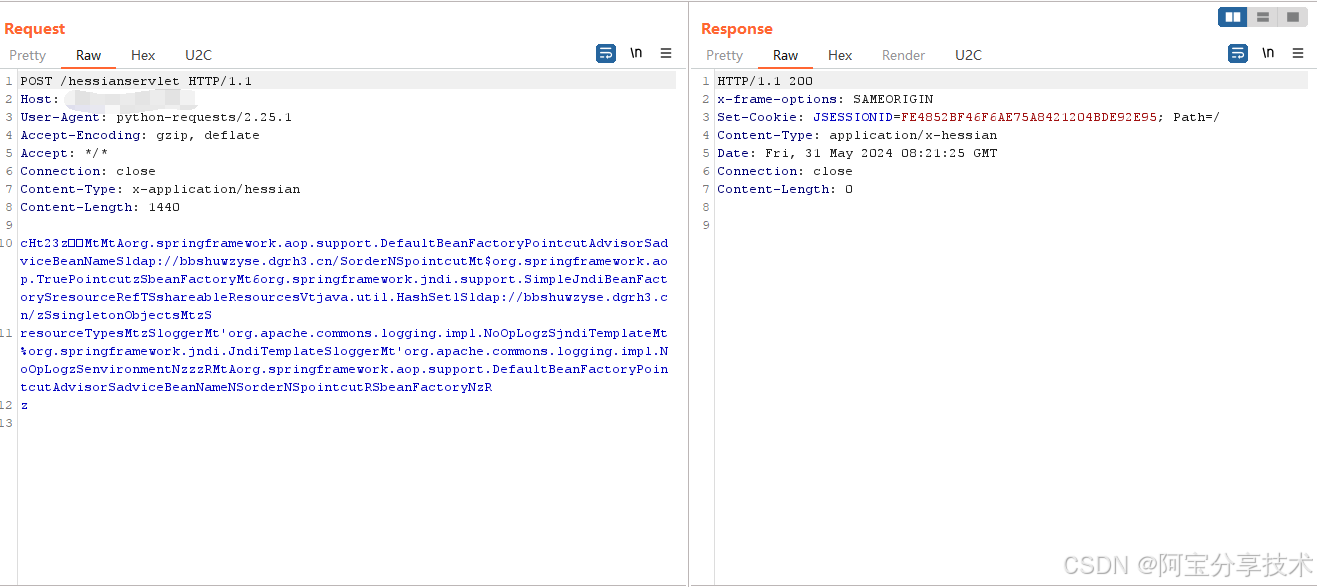Click the POST /hessianservlet request line

pos(136,81)
